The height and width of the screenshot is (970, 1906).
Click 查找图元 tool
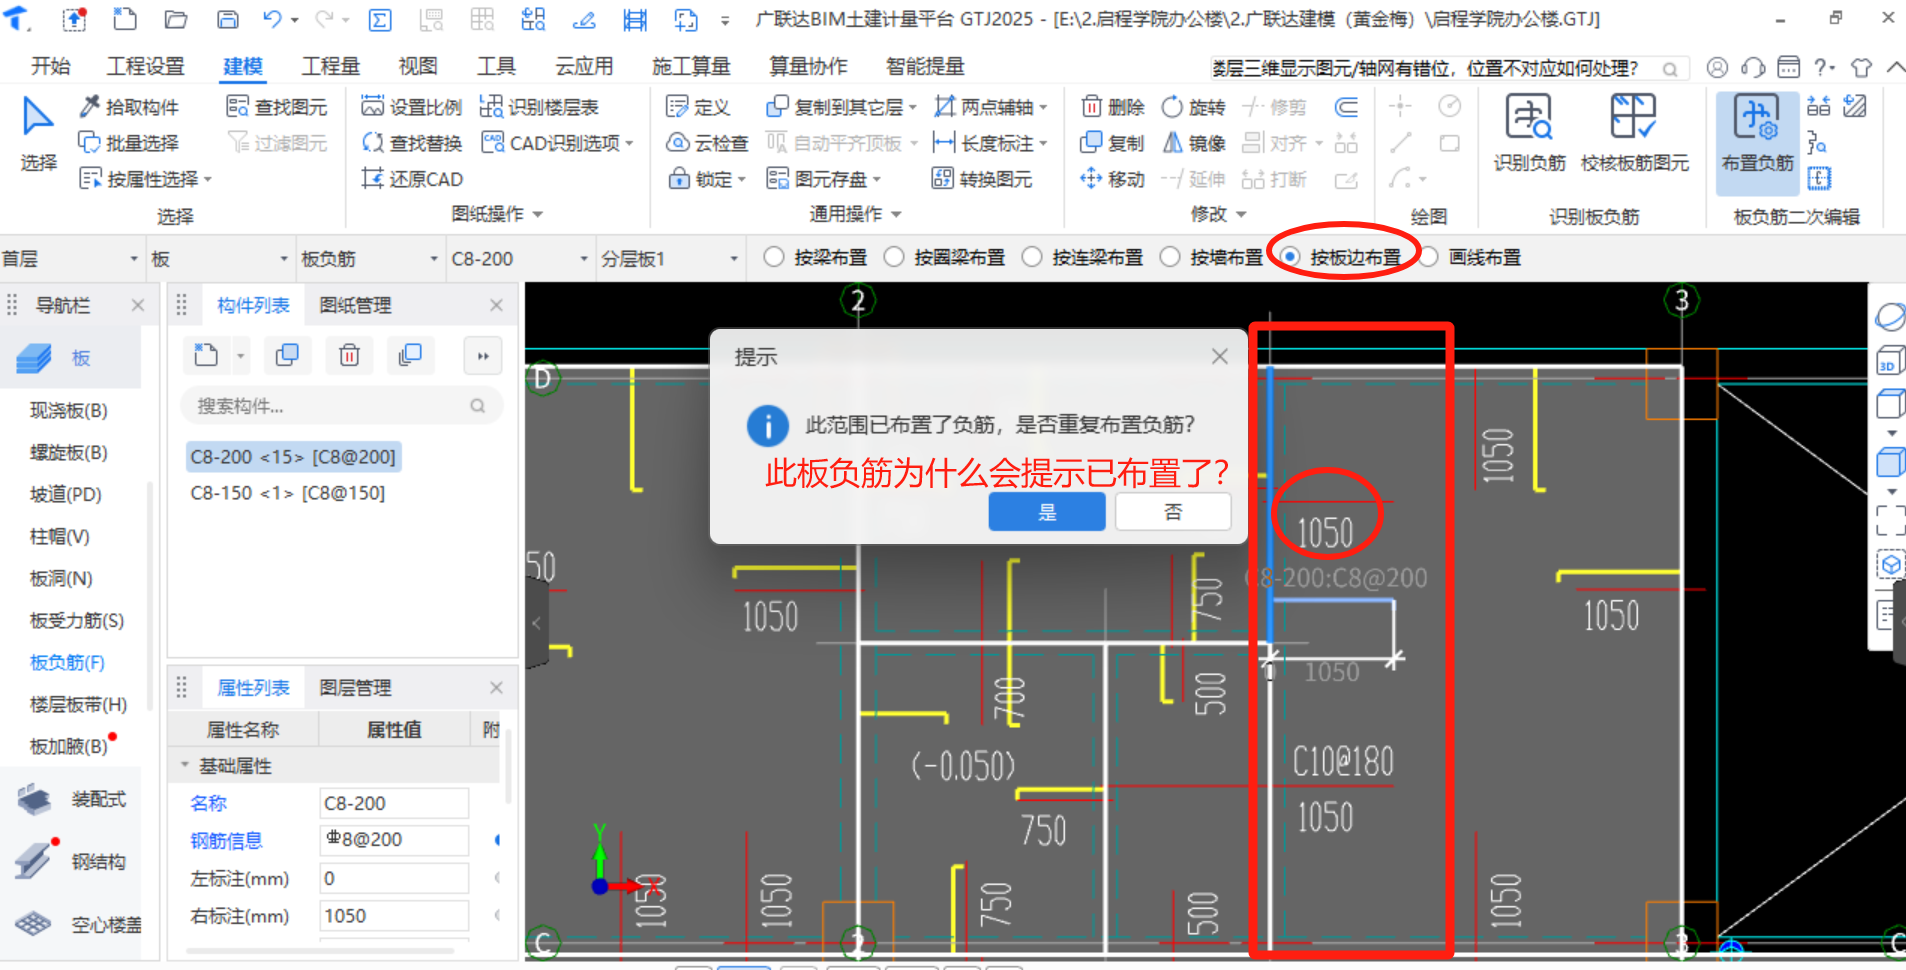[x=277, y=107]
